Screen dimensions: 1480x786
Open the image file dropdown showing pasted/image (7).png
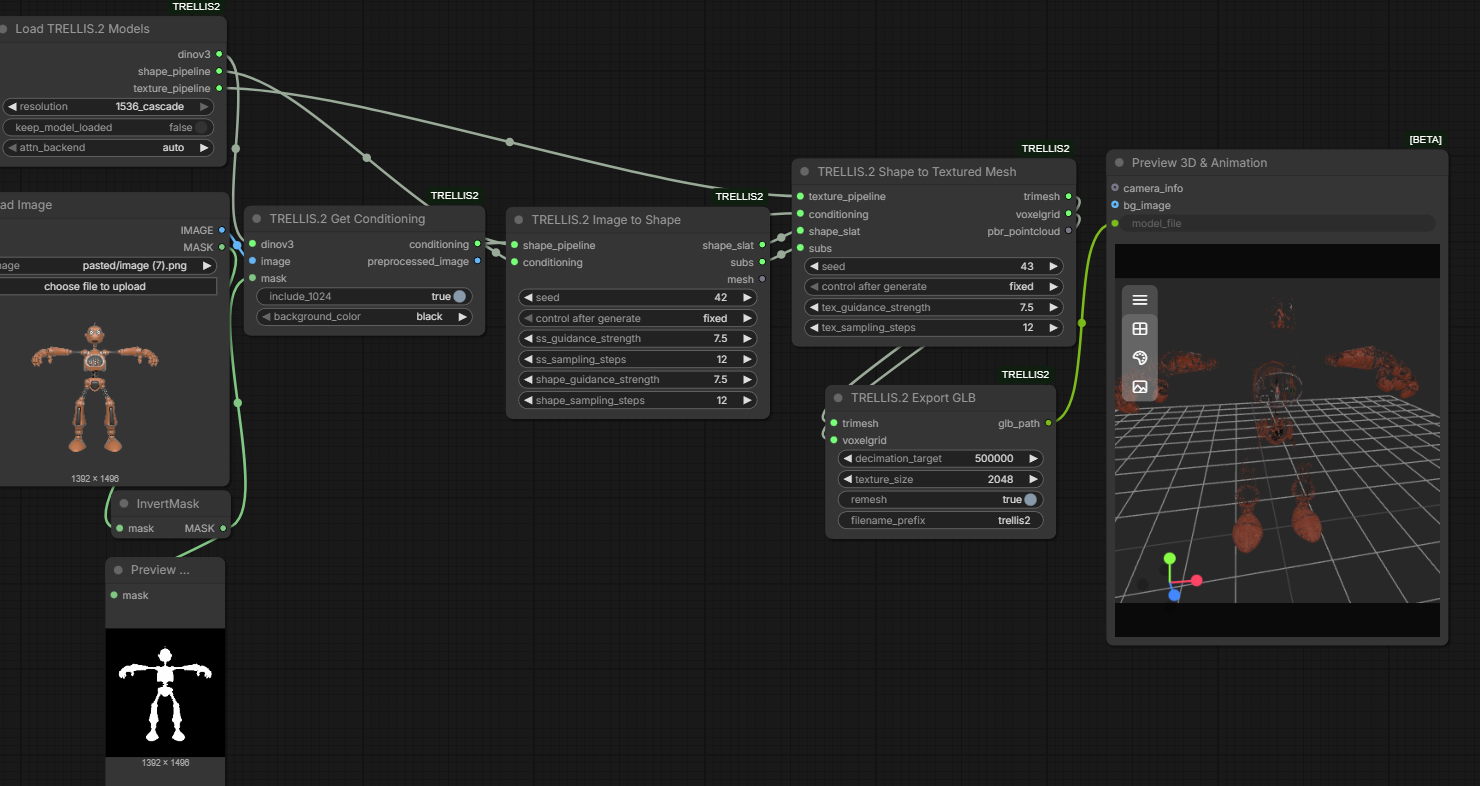(108, 266)
